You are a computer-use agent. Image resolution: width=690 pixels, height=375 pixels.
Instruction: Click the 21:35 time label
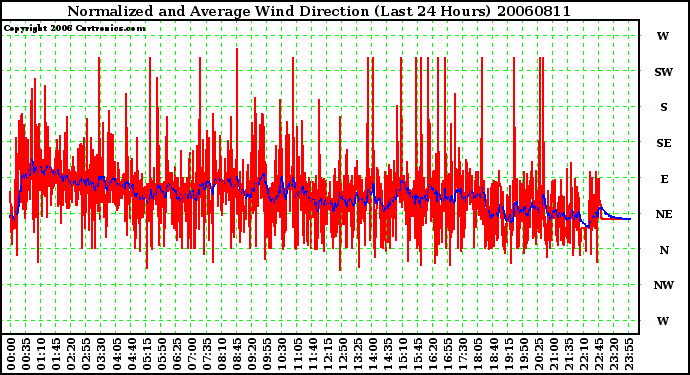pos(568,354)
